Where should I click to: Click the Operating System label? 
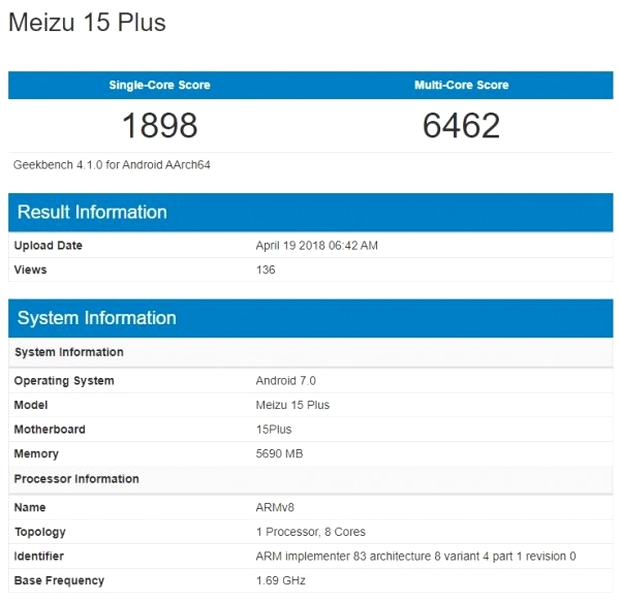pos(64,381)
